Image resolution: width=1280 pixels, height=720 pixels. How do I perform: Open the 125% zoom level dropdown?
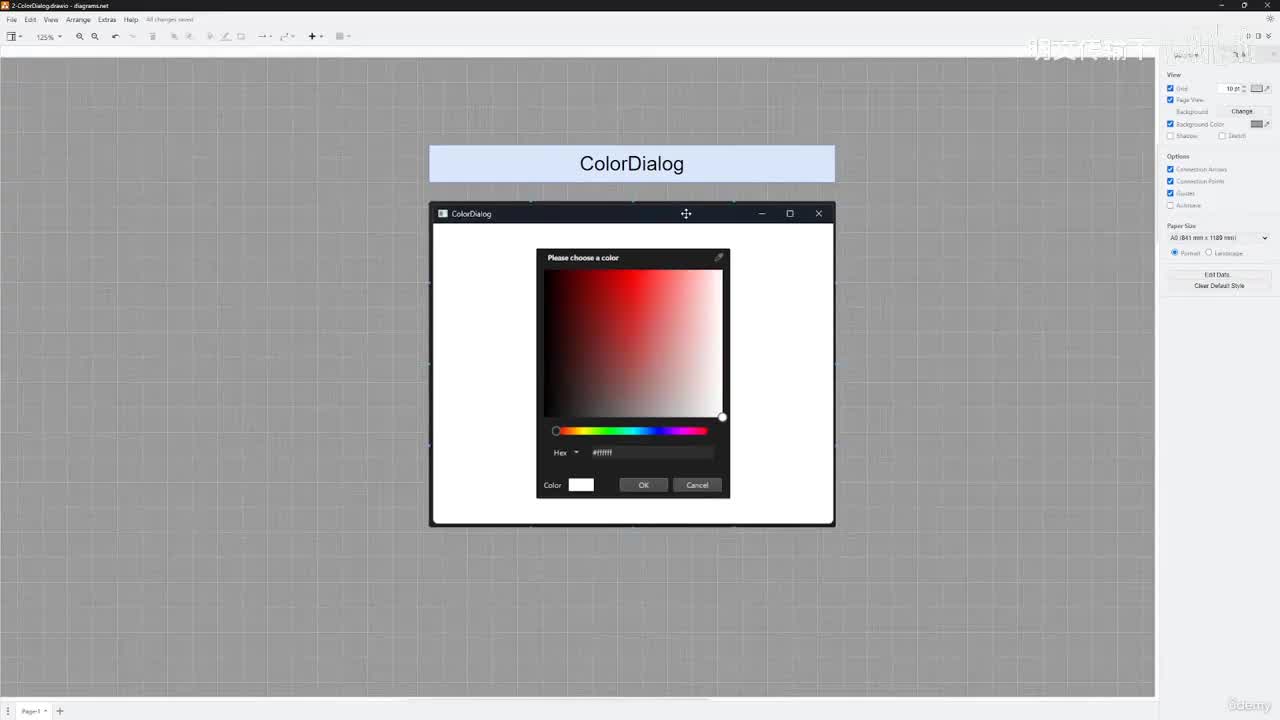point(49,37)
